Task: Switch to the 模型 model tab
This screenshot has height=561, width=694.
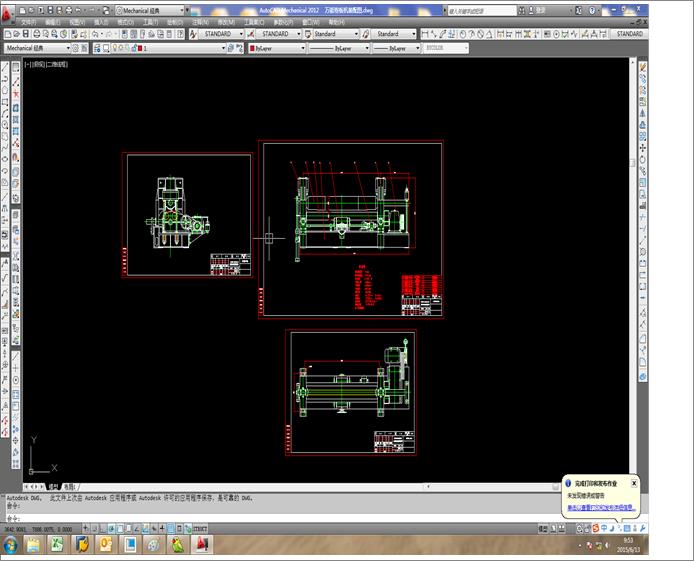Action: click(54, 487)
